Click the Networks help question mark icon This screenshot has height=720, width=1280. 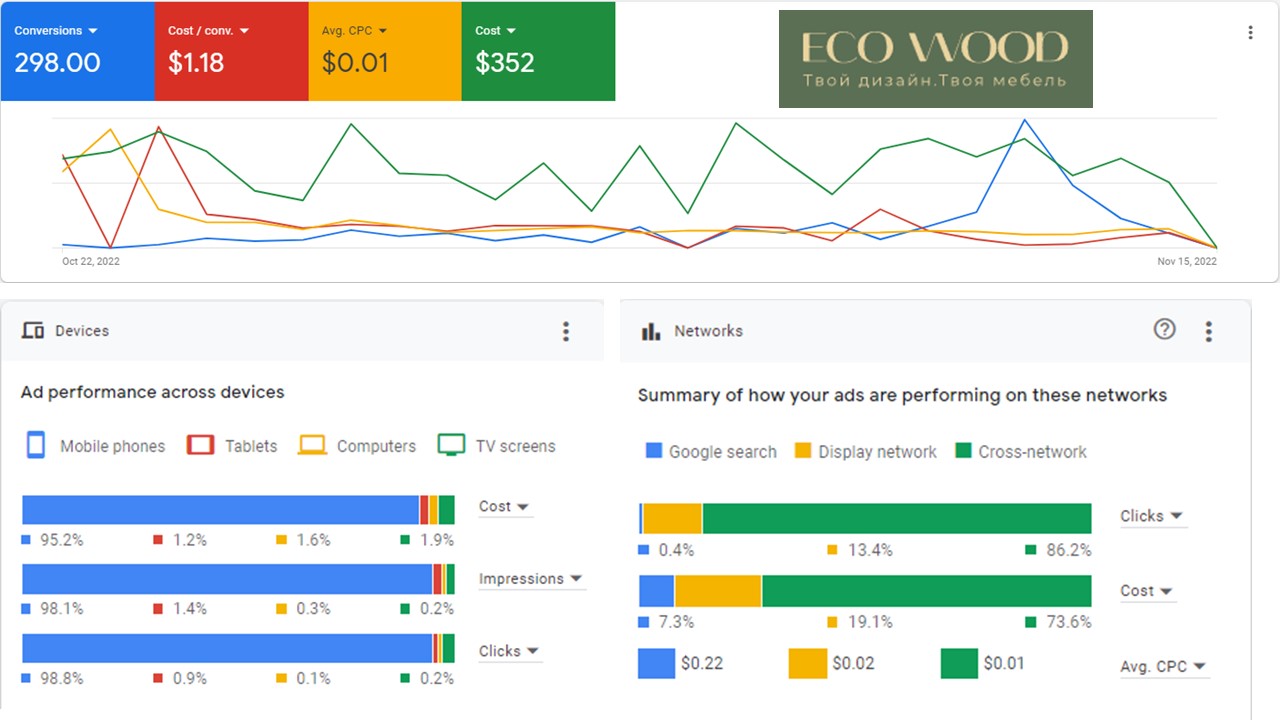click(x=1164, y=329)
